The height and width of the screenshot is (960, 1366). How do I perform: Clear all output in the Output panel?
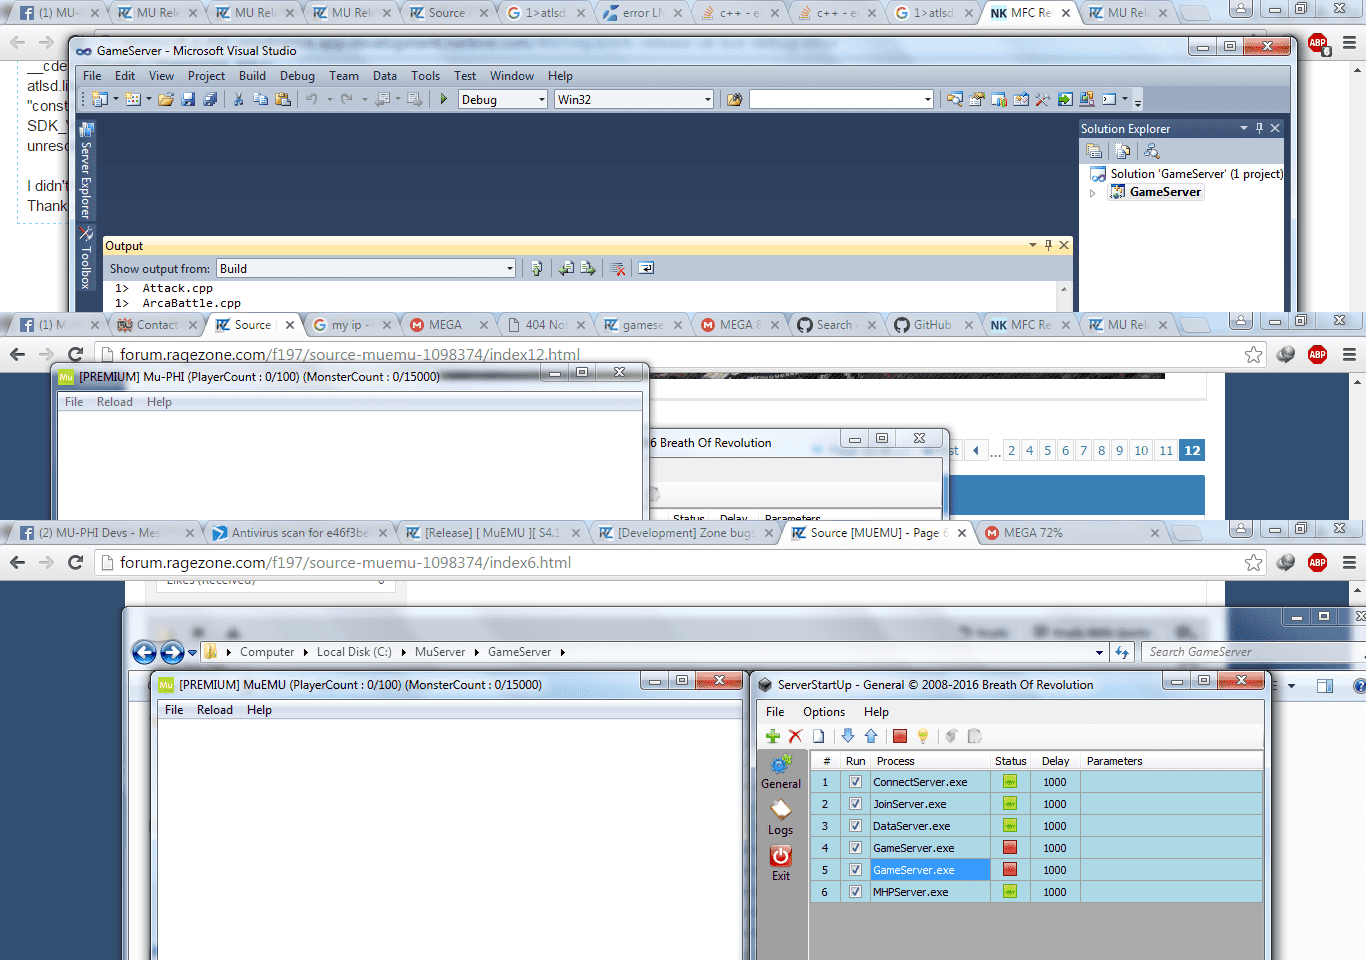coord(618,268)
